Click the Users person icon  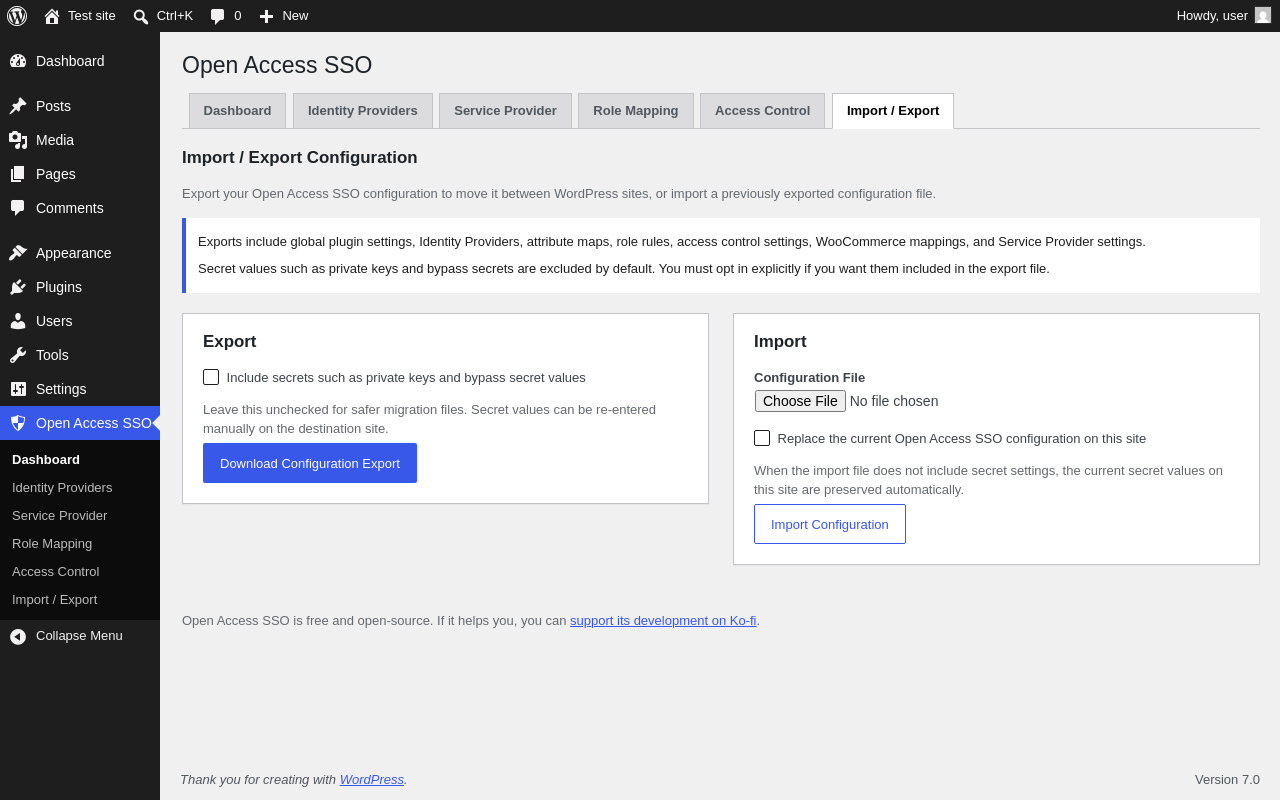click(x=18, y=321)
